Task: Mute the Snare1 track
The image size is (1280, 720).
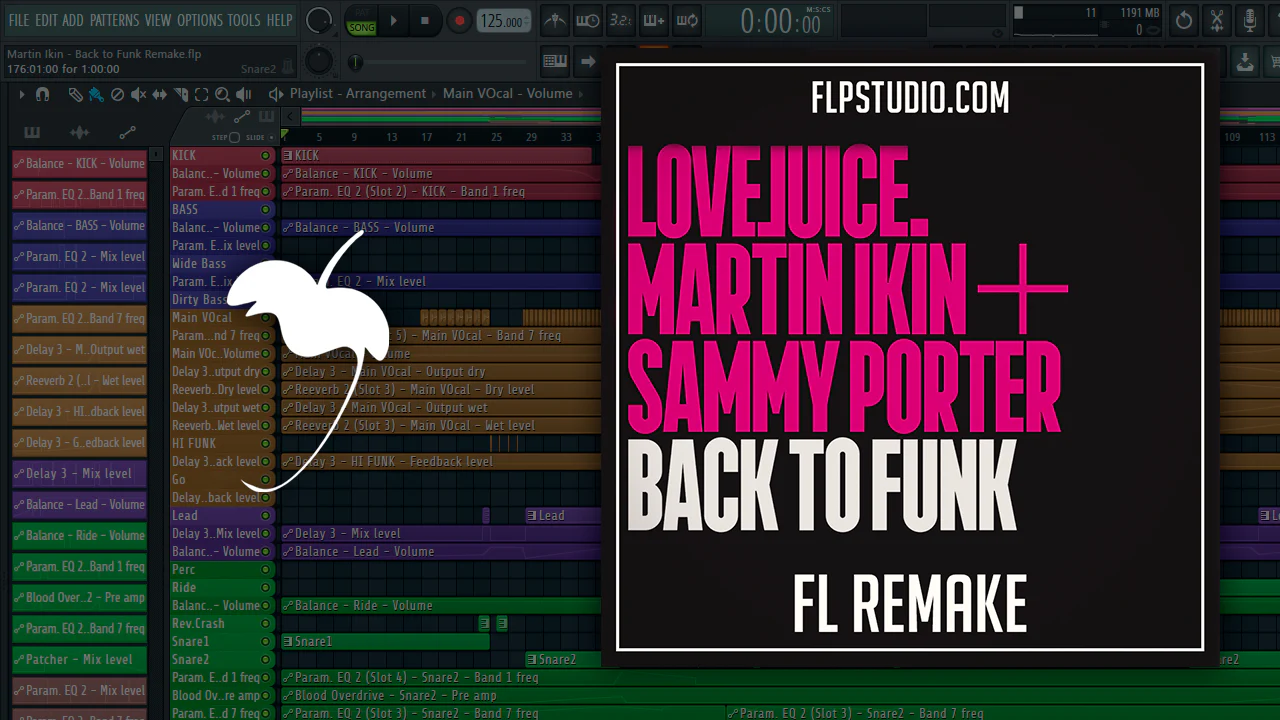Action: point(266,641)
